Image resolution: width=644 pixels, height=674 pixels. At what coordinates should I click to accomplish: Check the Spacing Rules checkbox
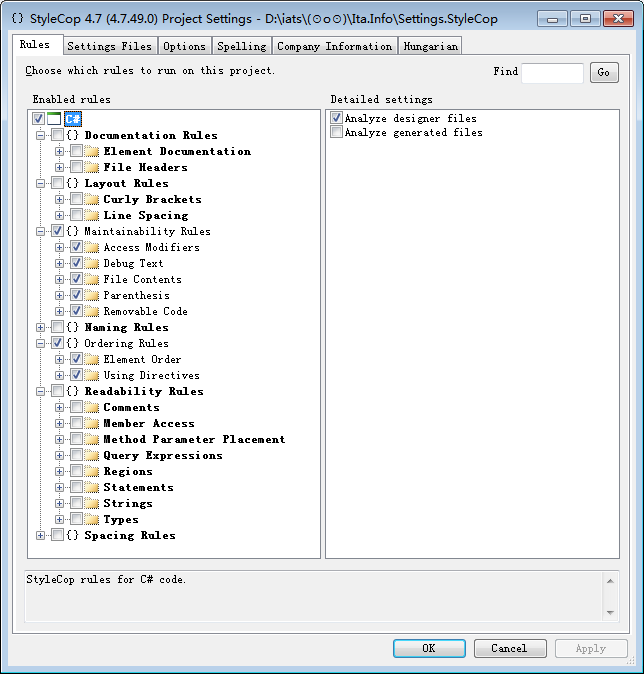pos(57,535)
